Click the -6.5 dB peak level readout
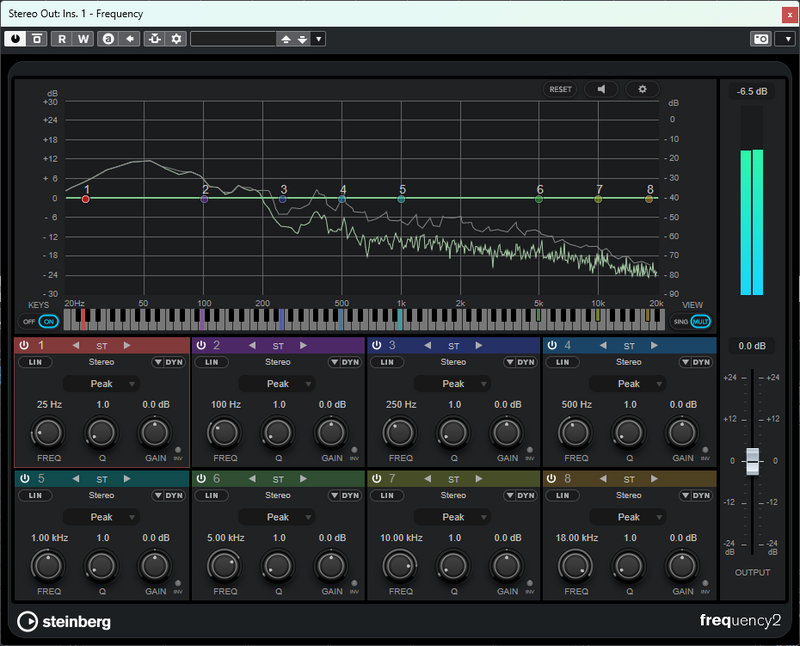The image size is (800, 646). coord(752,91)
